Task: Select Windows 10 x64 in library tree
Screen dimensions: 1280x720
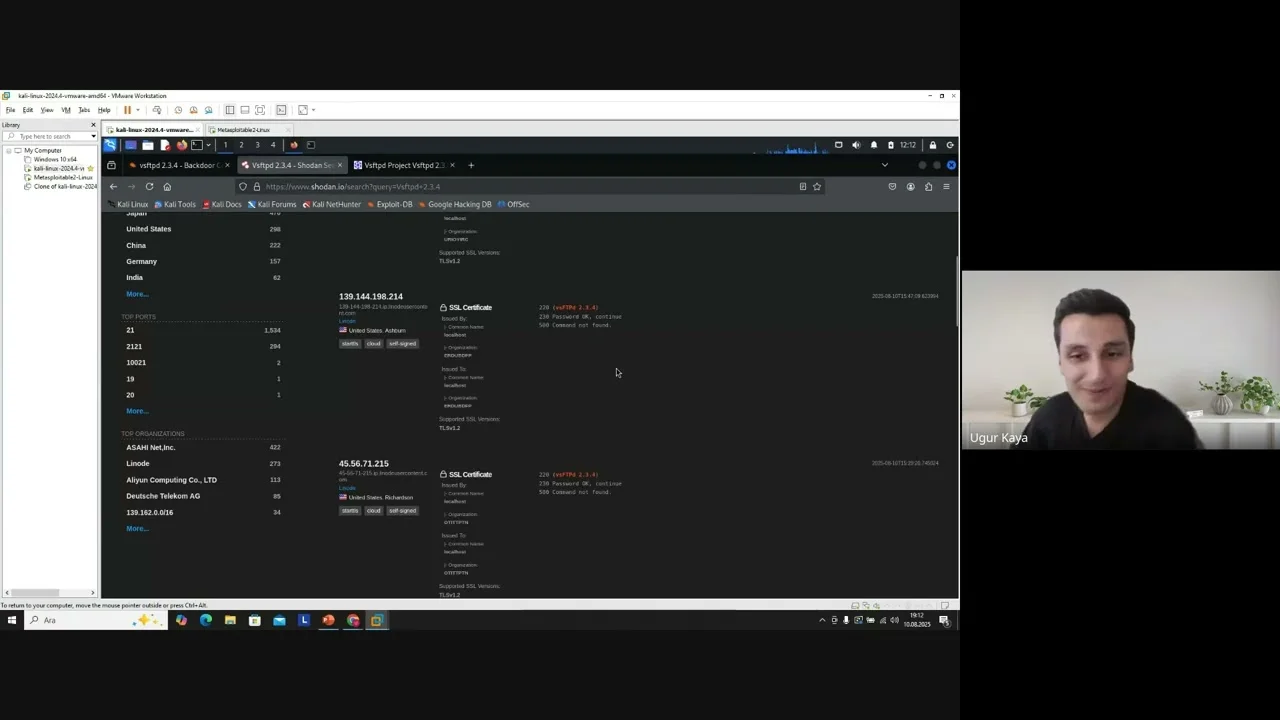Action: 55,160
